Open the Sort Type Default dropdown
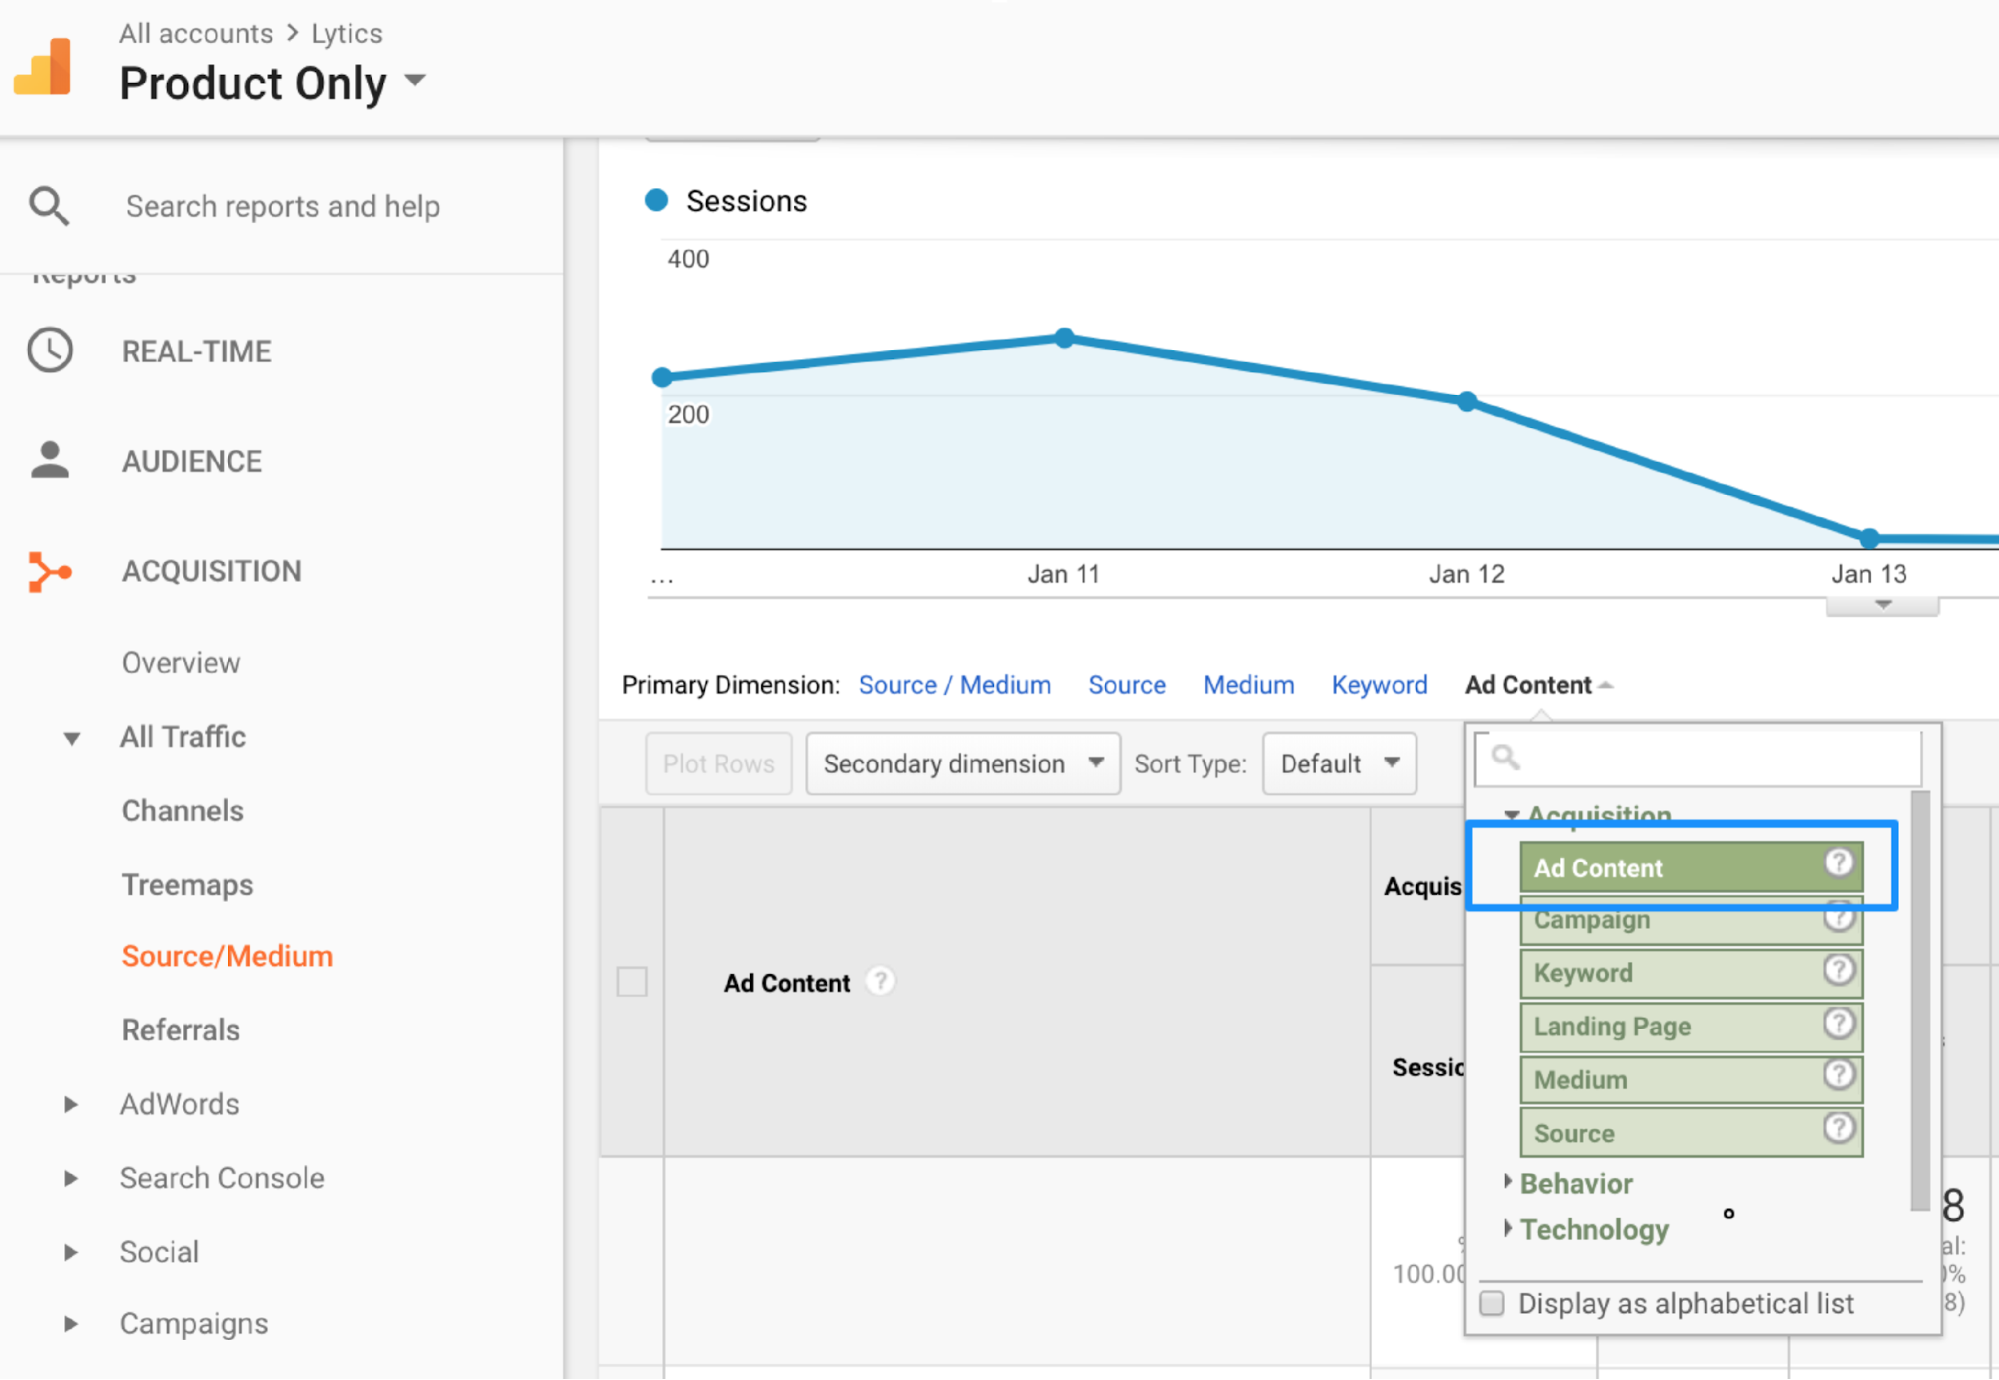1999x1380 pixels. click(1338, 764)
